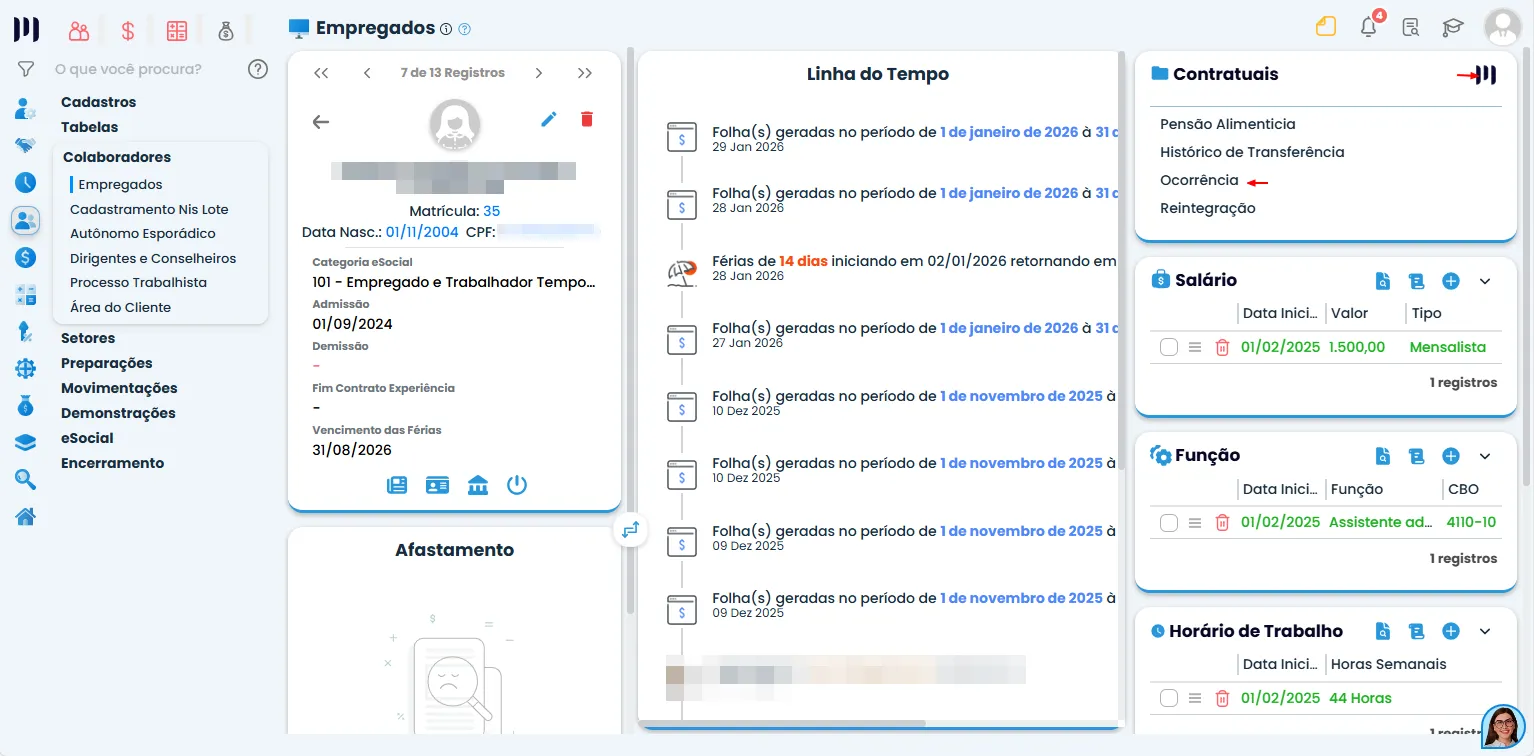Click the pencil edit icon on employee card
Viewport: 1534px width, 756px height.
[548, 120]
